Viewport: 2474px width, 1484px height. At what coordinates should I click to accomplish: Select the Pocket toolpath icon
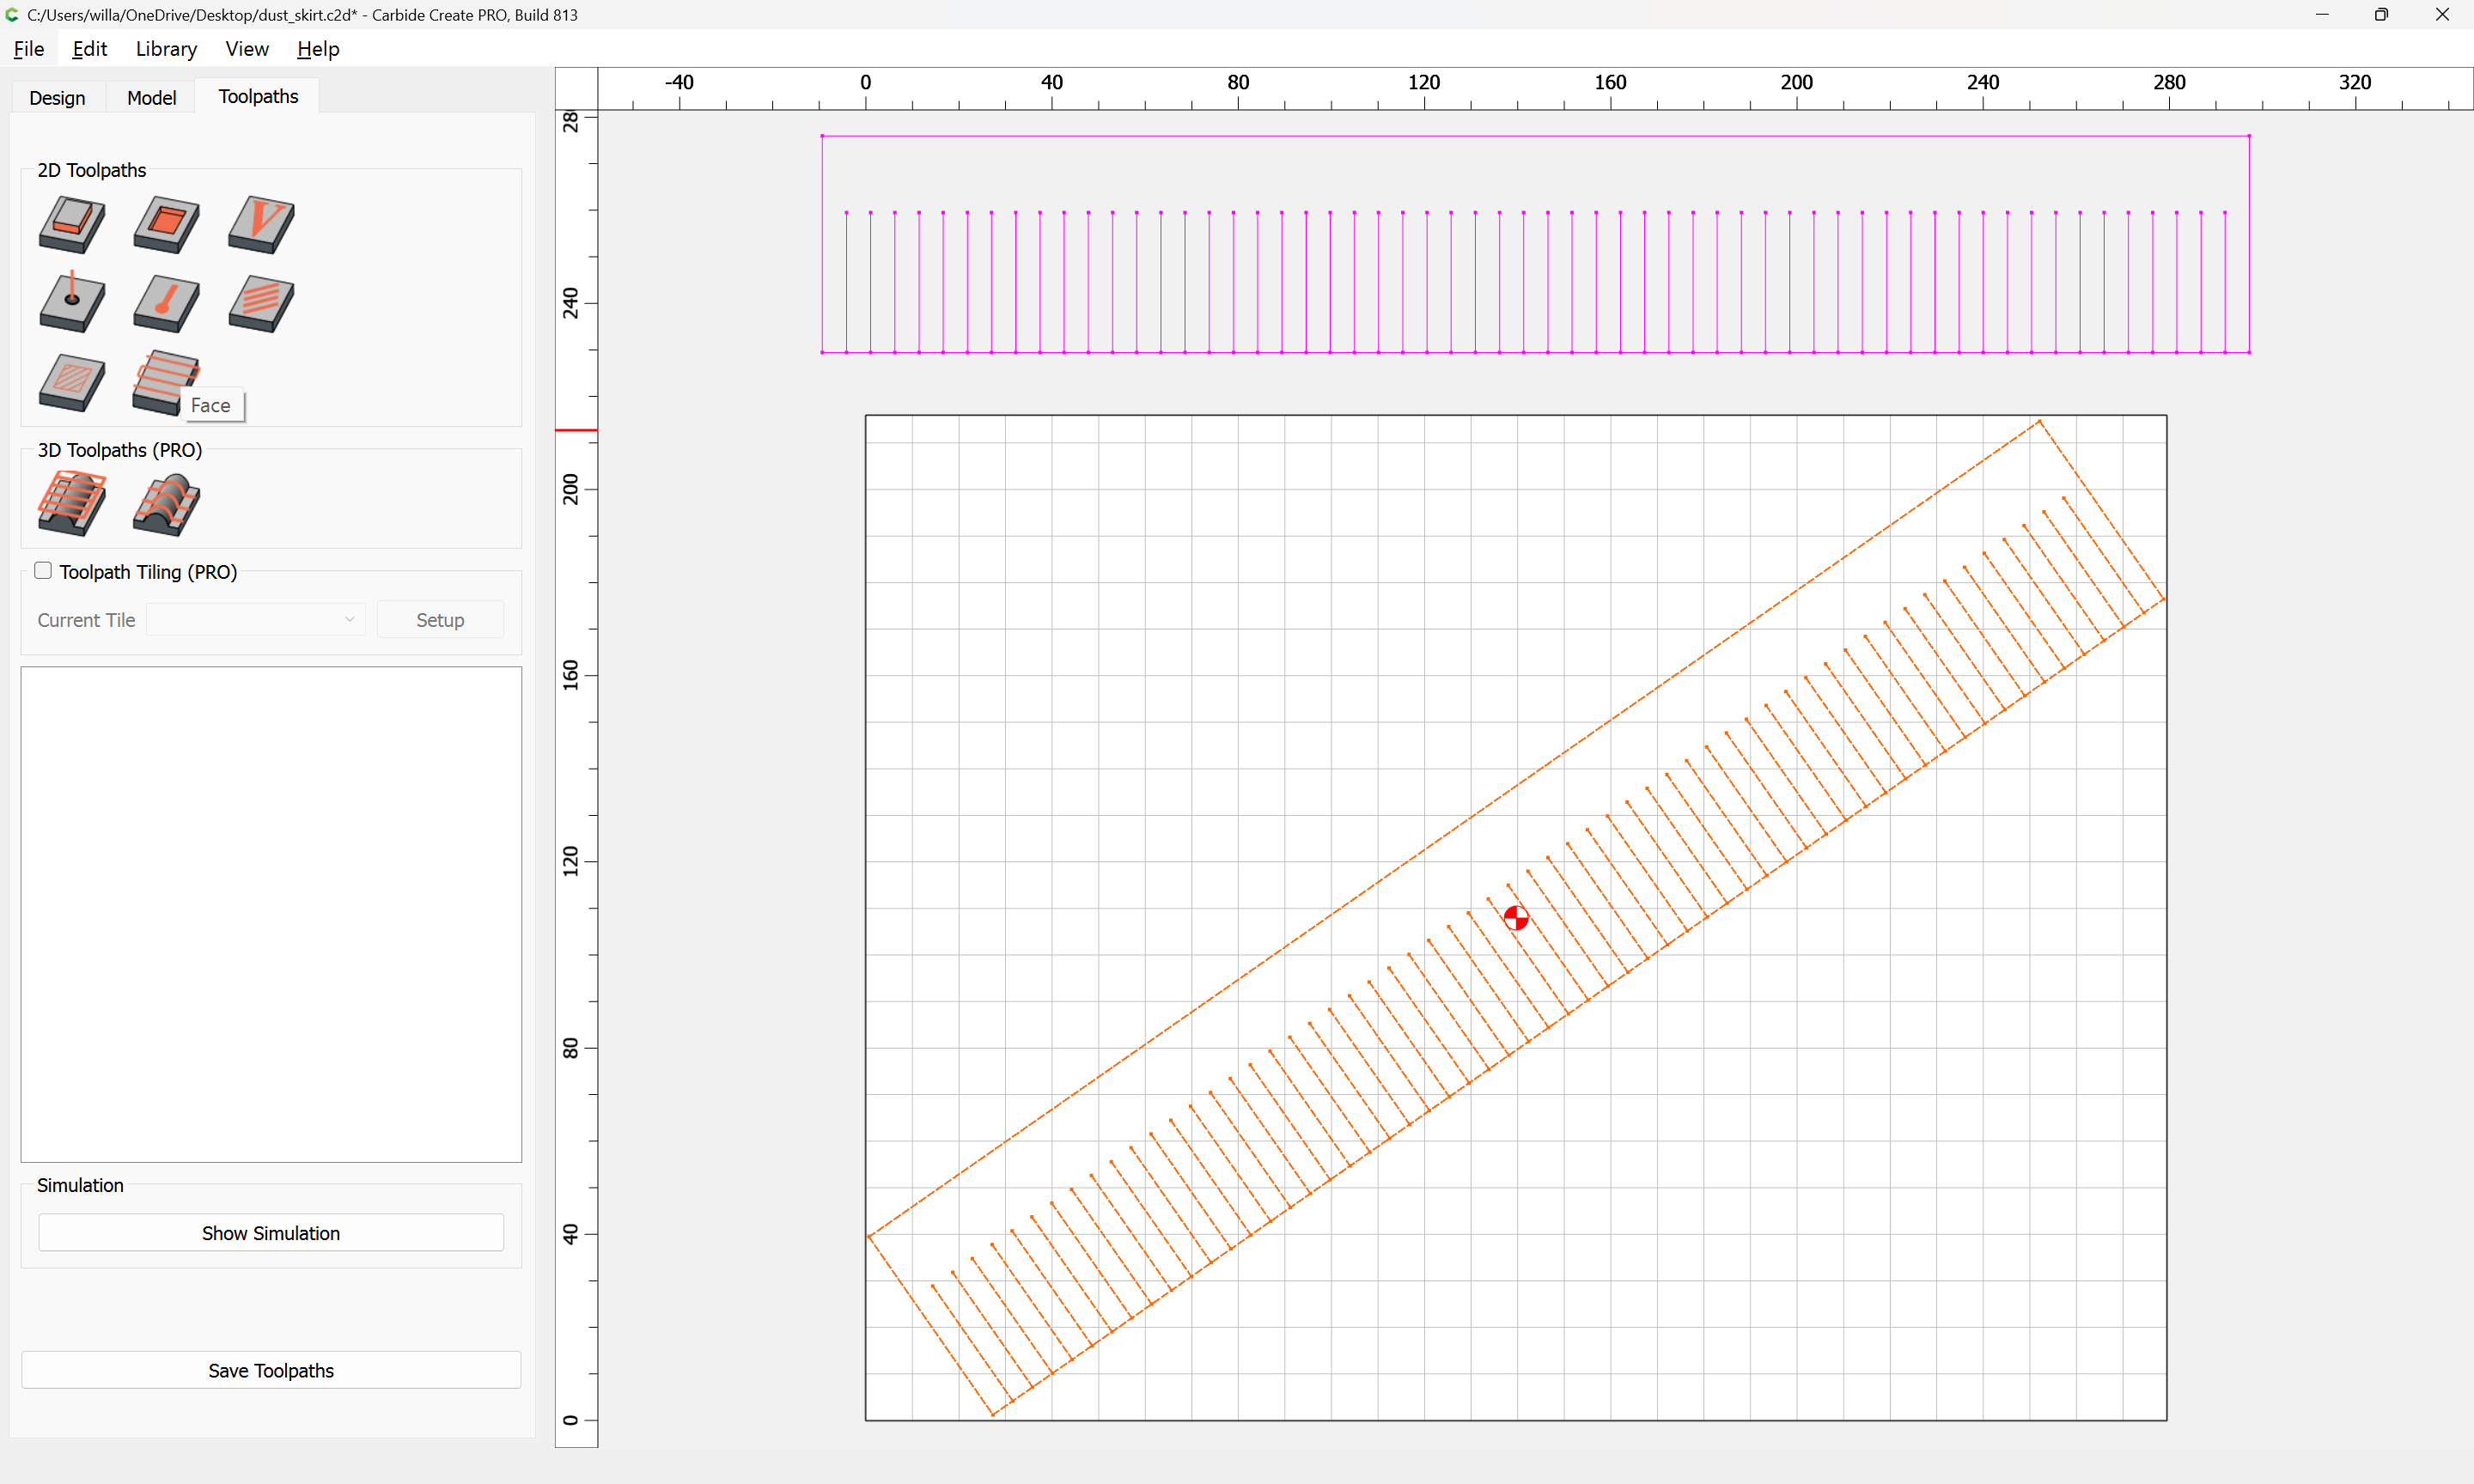(x=166, y=224)
